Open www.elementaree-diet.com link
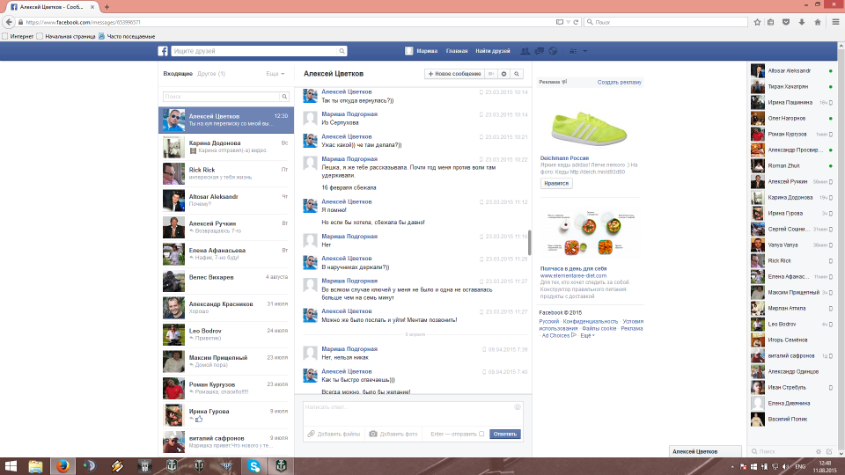The image size is (845, 475). point(573,276)
